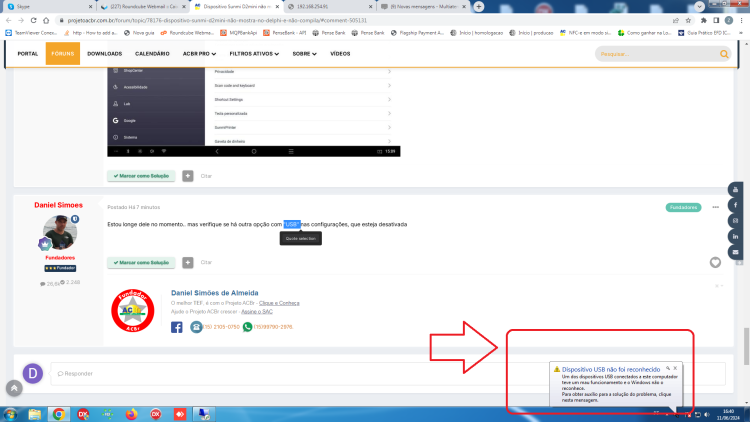Click Marcar como Solução on Daniel's post
Image resolution: width=750 pixels, height=422 pixels.
(141, 263)
